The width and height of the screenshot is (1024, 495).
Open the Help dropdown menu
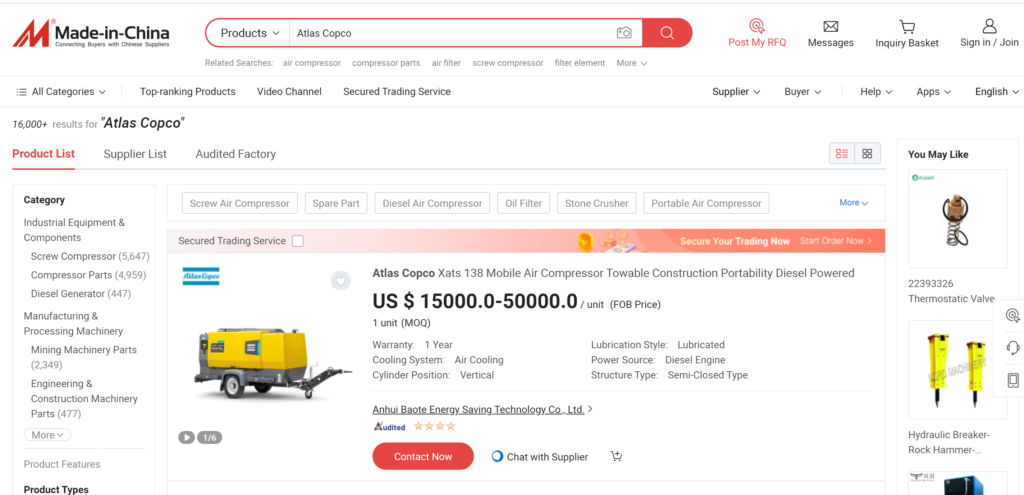tap(876, 92)
